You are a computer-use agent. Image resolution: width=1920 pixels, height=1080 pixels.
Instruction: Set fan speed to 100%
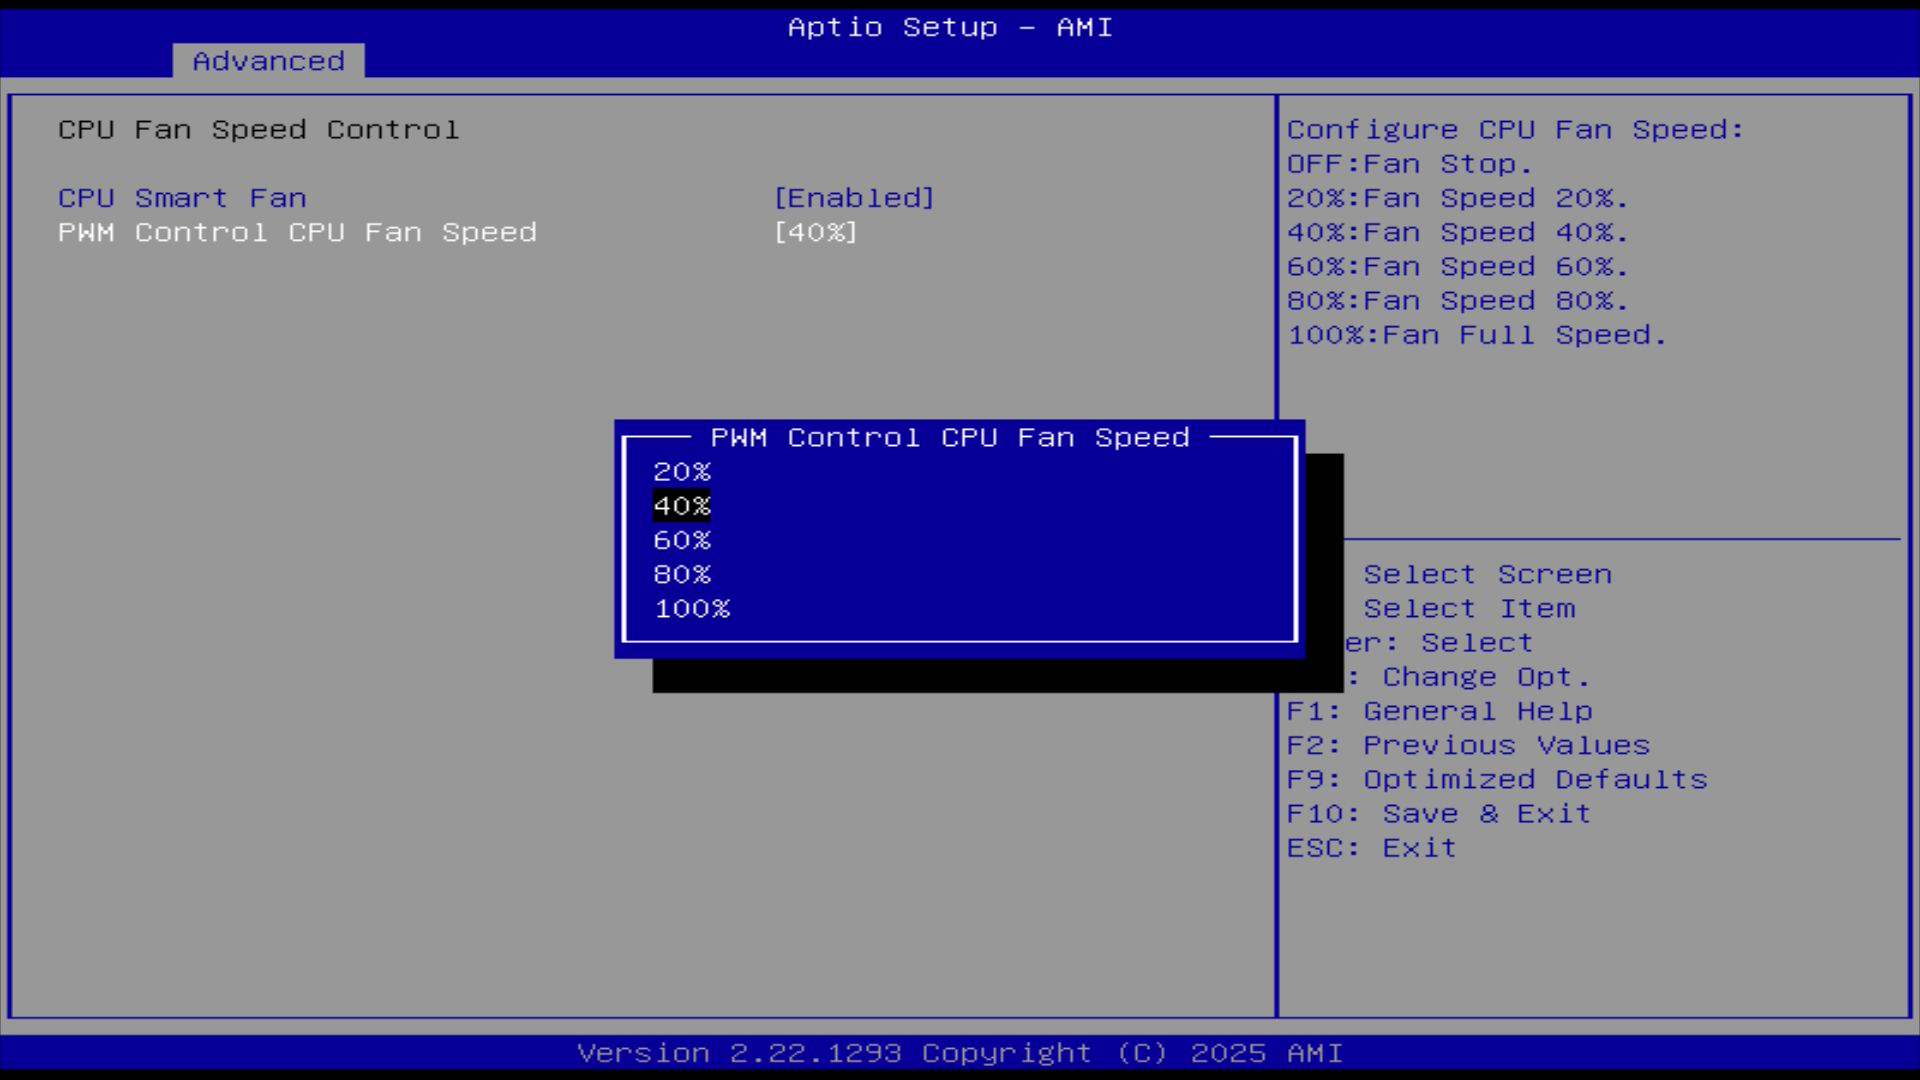[x=692, y=608]
